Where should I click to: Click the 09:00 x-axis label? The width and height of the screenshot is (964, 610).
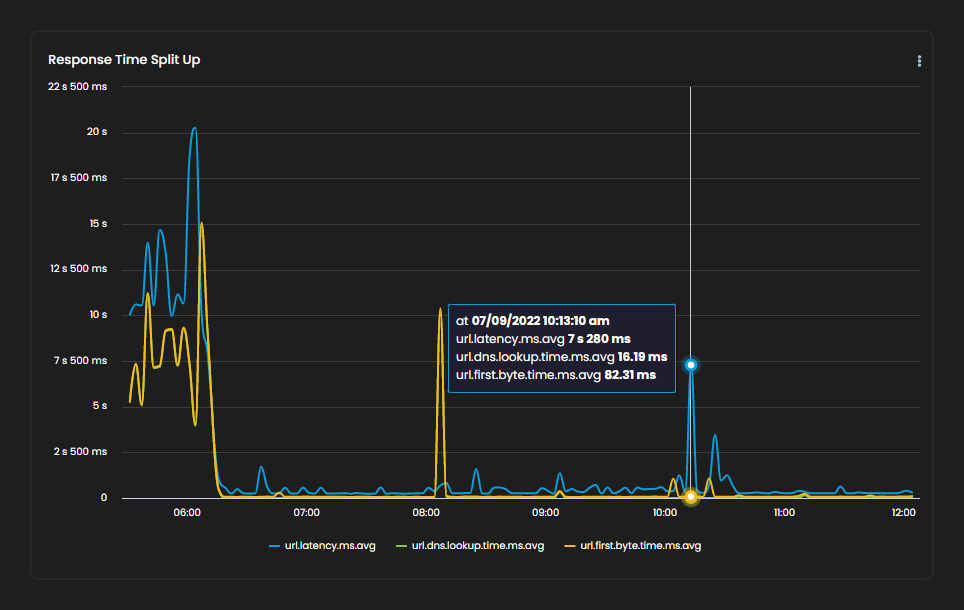coord(545,512)
